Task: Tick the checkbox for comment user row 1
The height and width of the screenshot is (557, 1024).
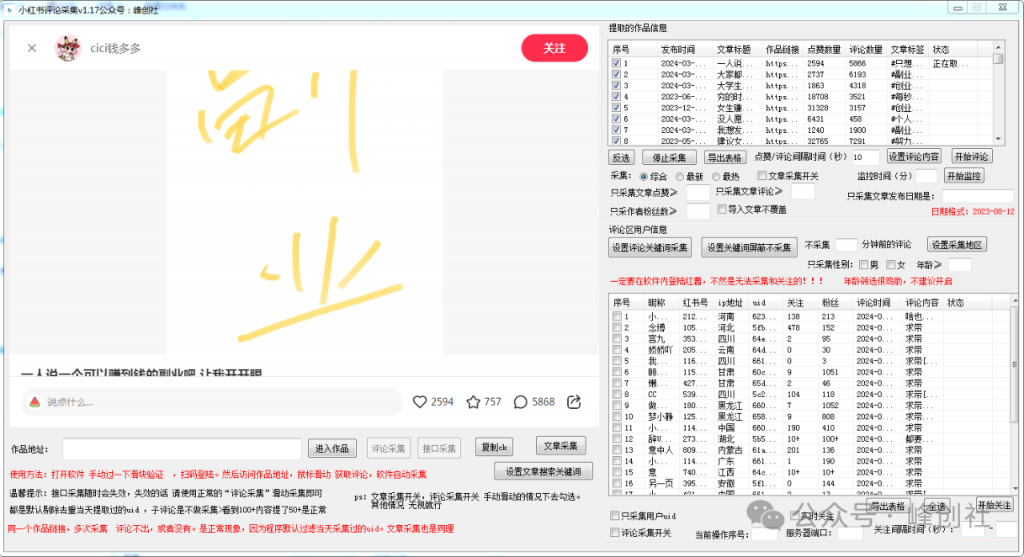Action: coord(617,316)
